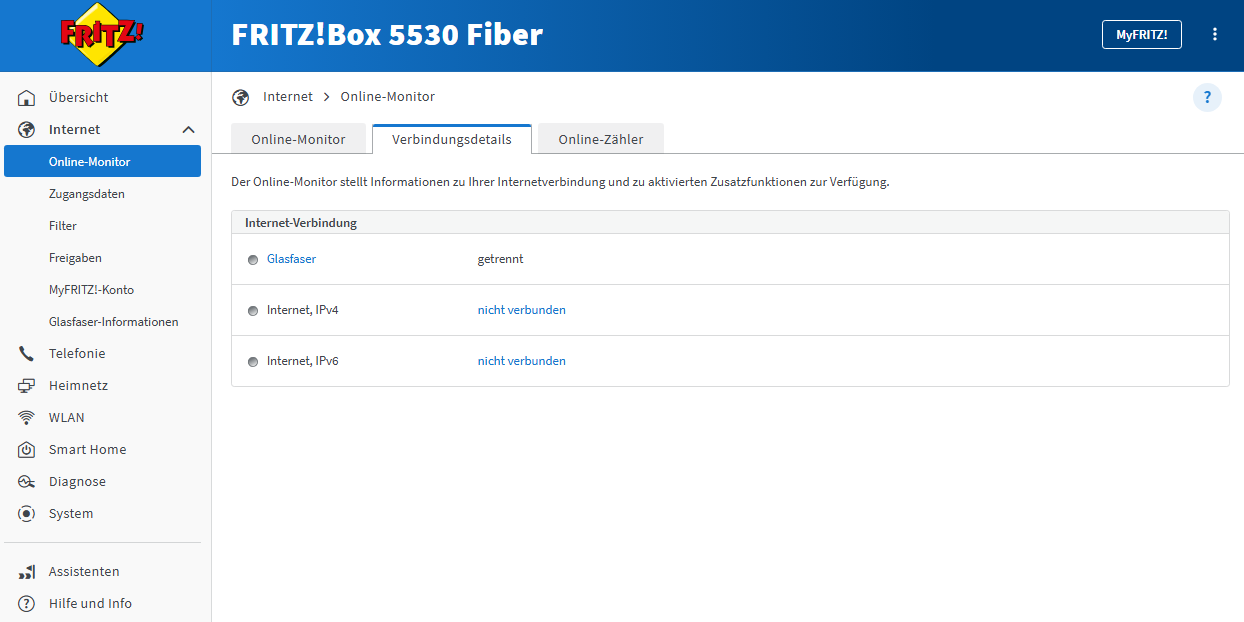The width and height of the screenshot is (1244, 622).
Task: Open the help question mark icon
Action: click(1207, 97)
